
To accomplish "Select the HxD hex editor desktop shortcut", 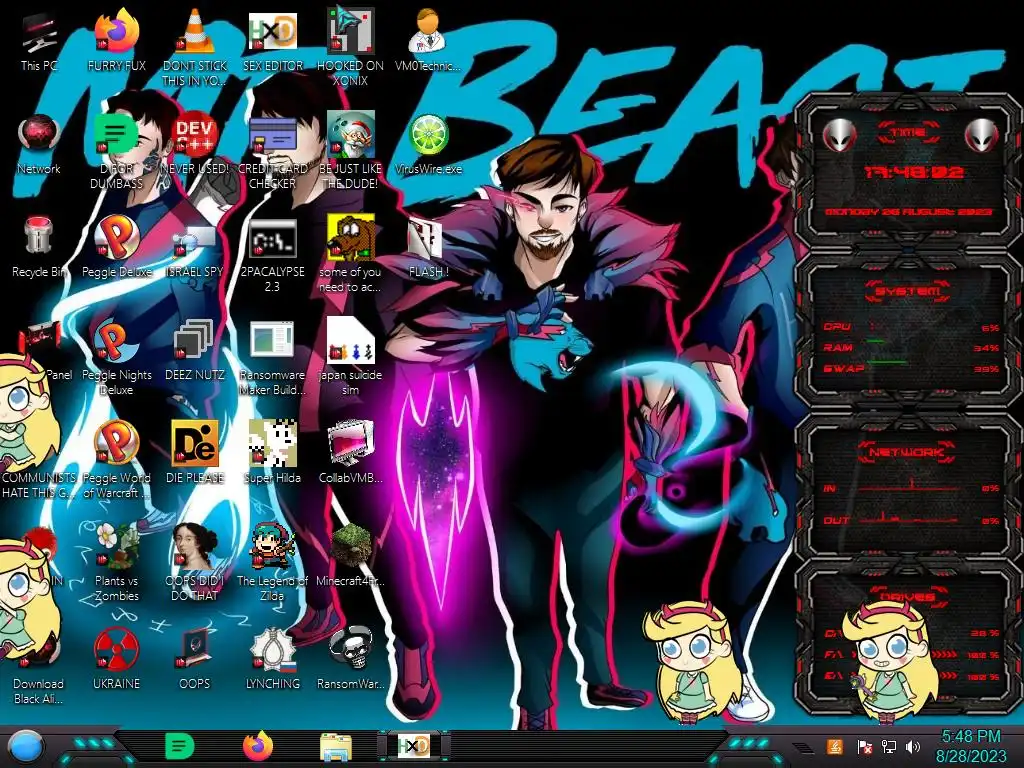I will click(272, 33).
